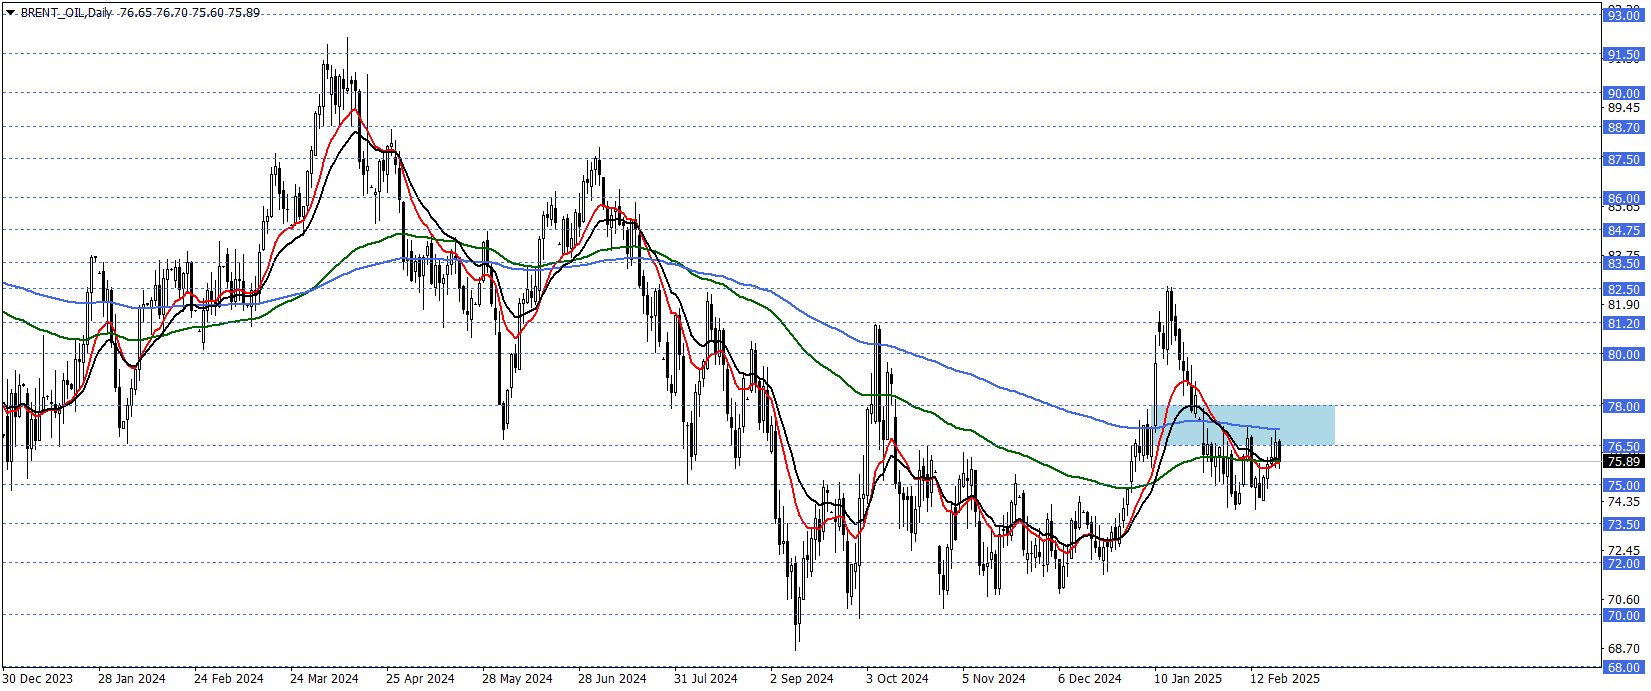Click the 81.20 price level label
The width and height of the screenshot is (1651, 691).
[x=1624, y=323]
